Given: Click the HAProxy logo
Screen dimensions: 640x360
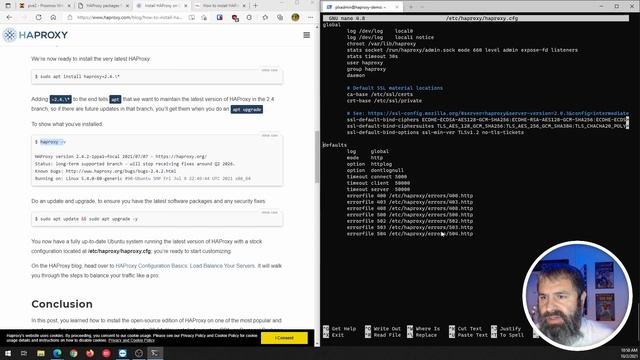Looking at the screenshot, I should [35, 35].
